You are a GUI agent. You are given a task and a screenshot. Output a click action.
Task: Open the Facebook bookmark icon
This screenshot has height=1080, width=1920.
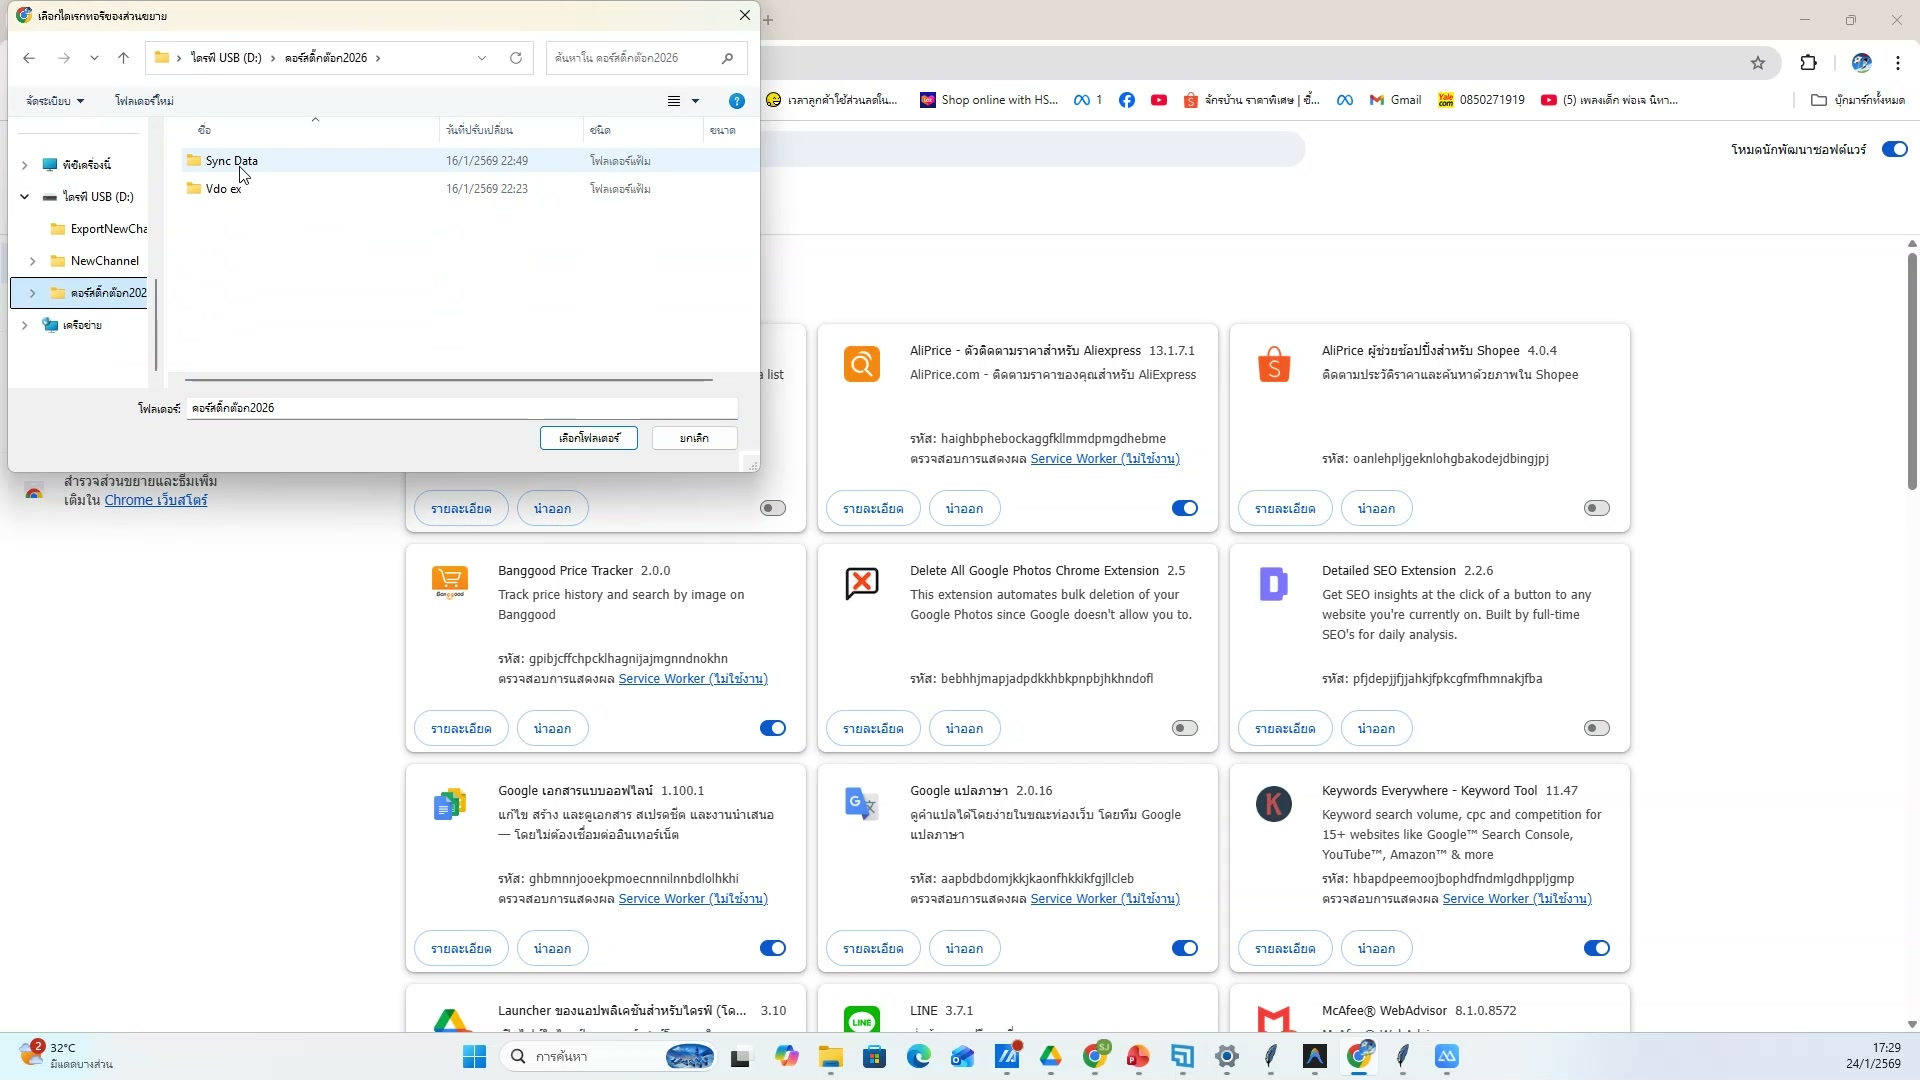pyautogui.click(x=1127, y=100)
